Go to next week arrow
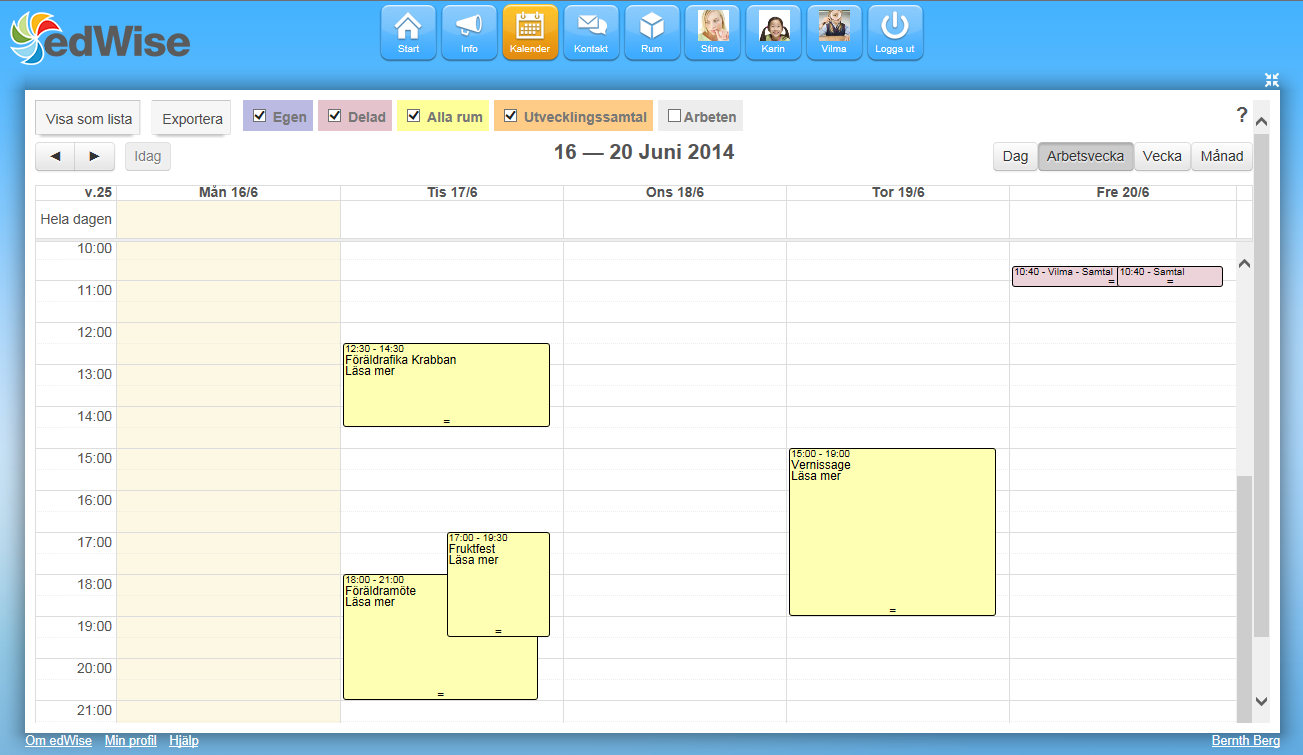 [x=95, y=156]
